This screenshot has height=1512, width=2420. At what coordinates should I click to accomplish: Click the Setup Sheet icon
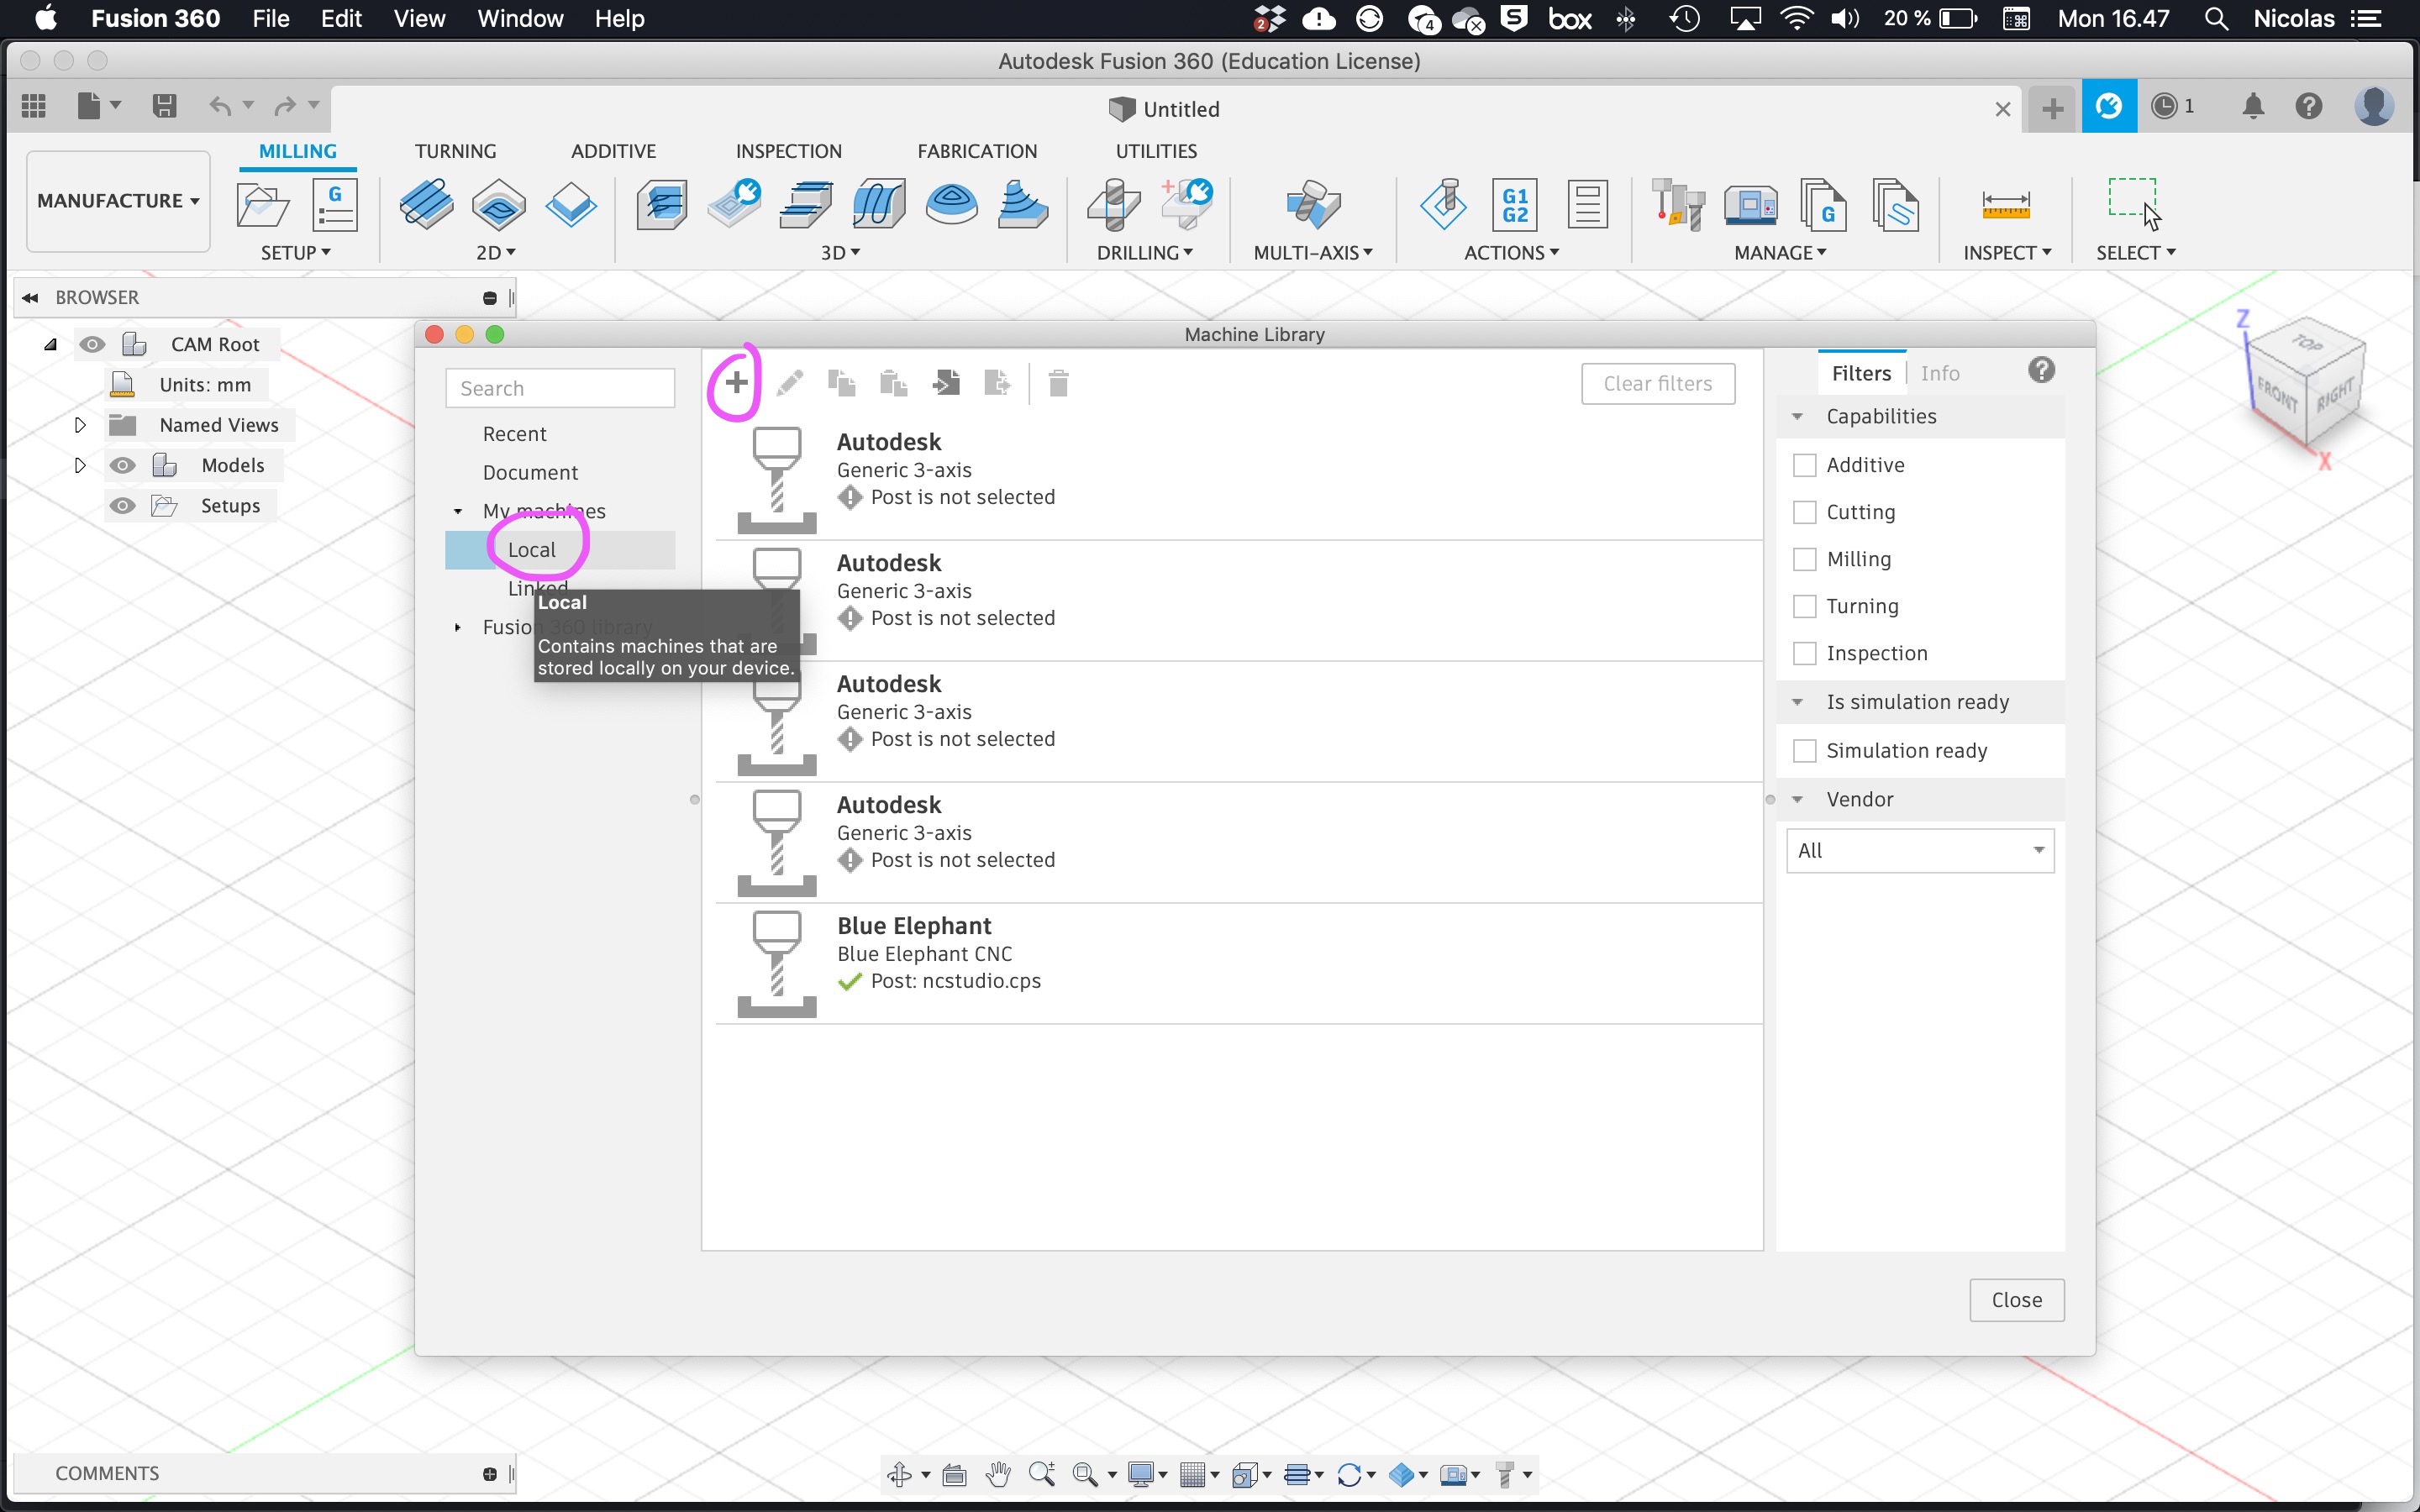[x=1587, y=204]
